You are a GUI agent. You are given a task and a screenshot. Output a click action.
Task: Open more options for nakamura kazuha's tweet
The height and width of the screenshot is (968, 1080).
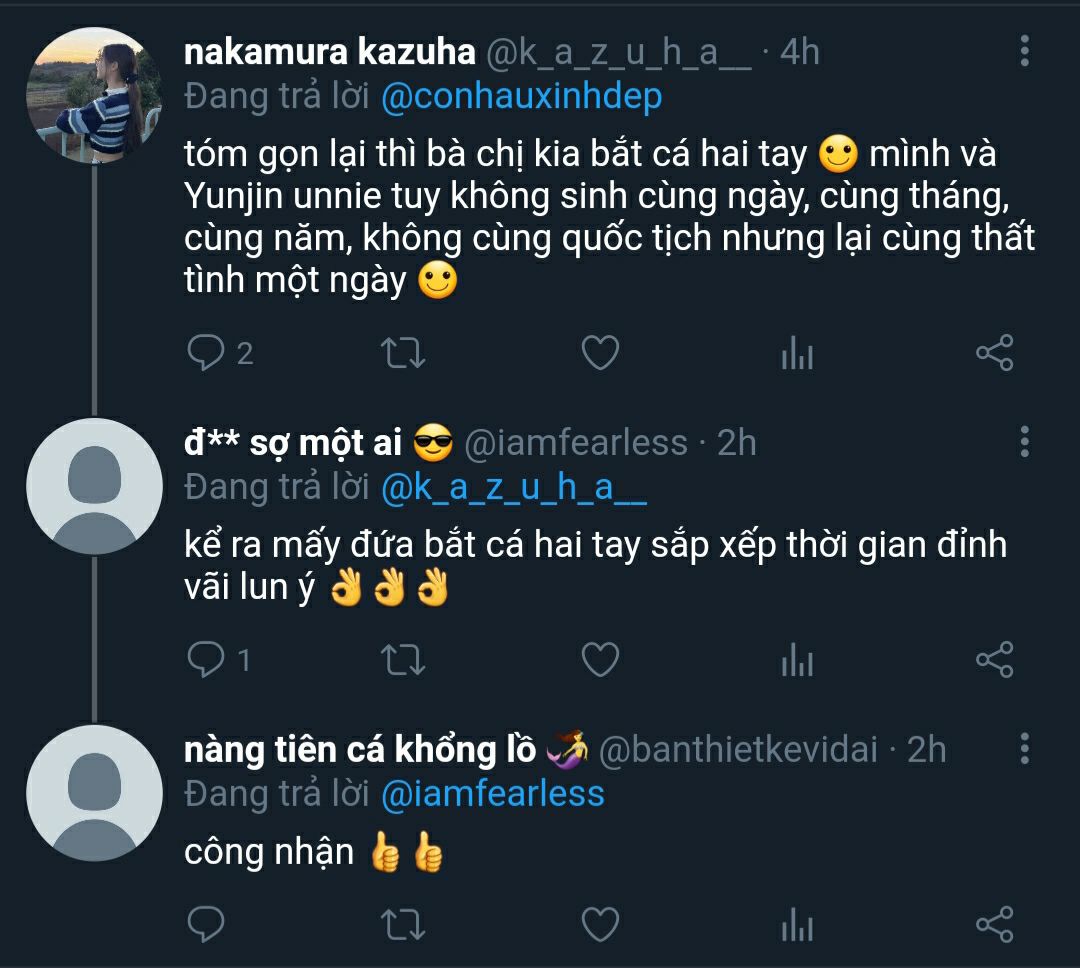pos(1024,51)
